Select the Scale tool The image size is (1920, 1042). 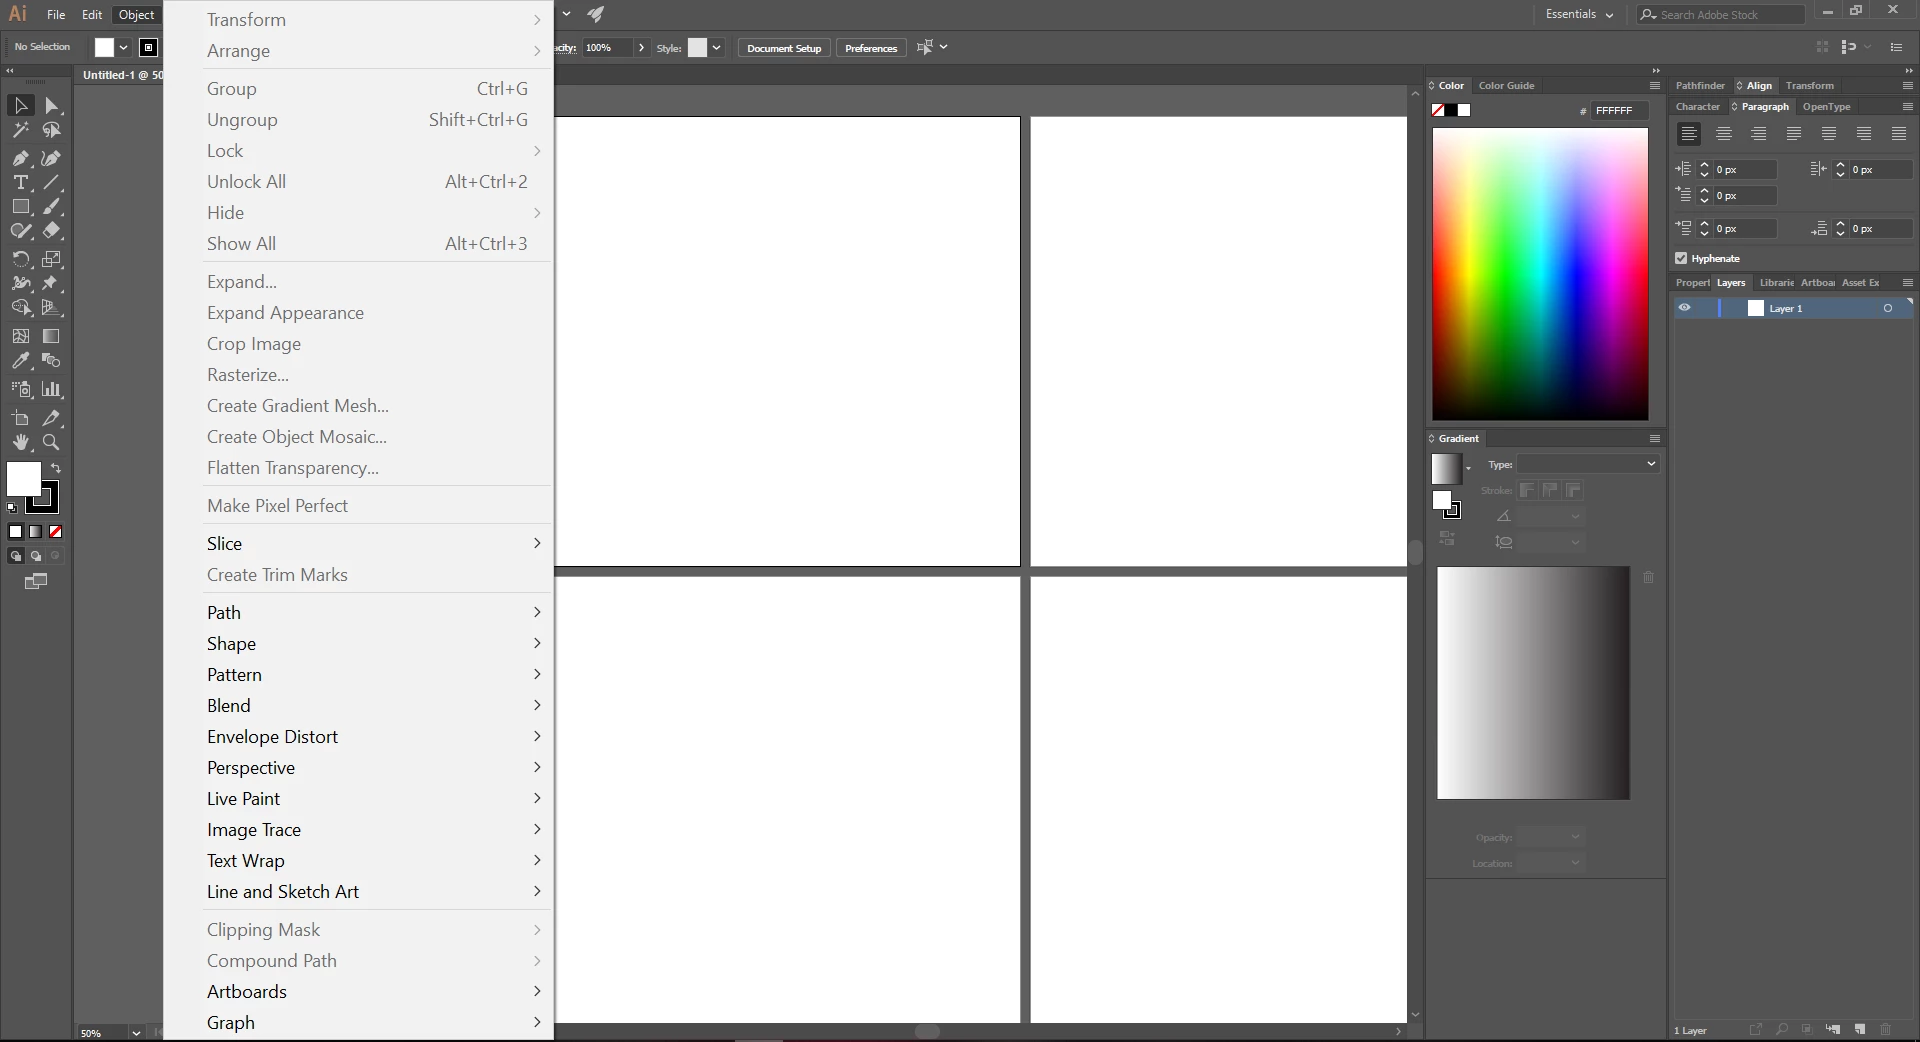coord(52,259)
